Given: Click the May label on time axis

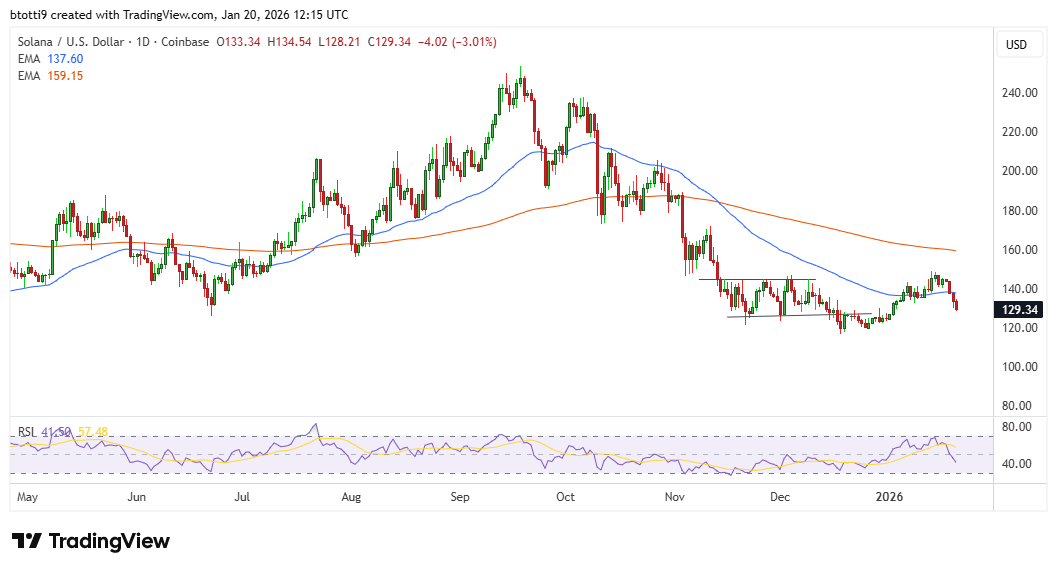Looking at the screenshot, I should pos(27,496).
